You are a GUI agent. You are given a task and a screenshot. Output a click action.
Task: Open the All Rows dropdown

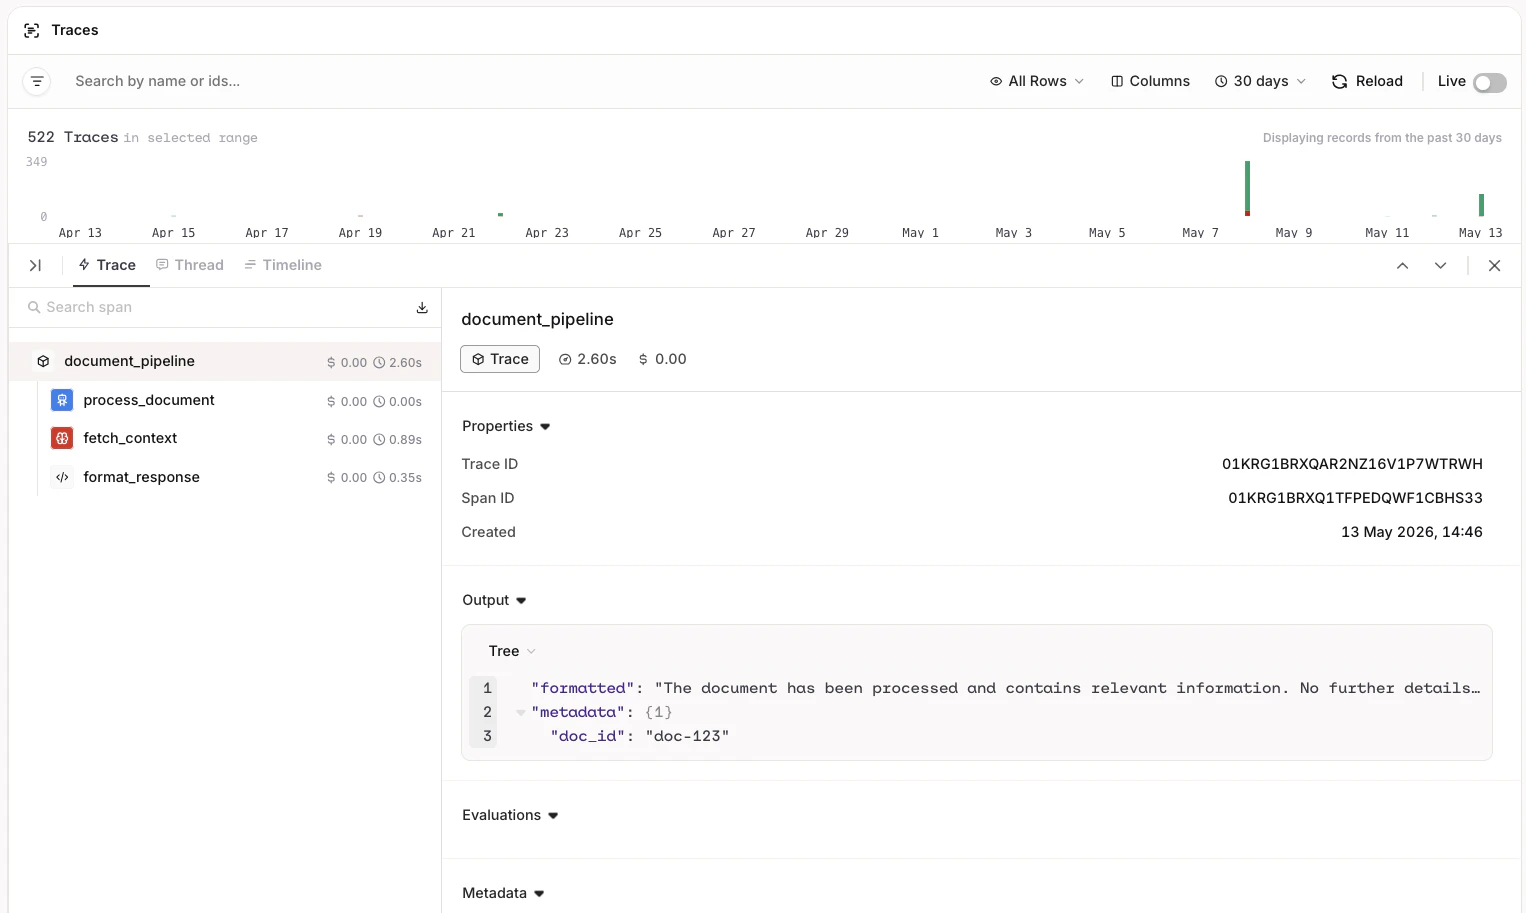(1037, 81)
